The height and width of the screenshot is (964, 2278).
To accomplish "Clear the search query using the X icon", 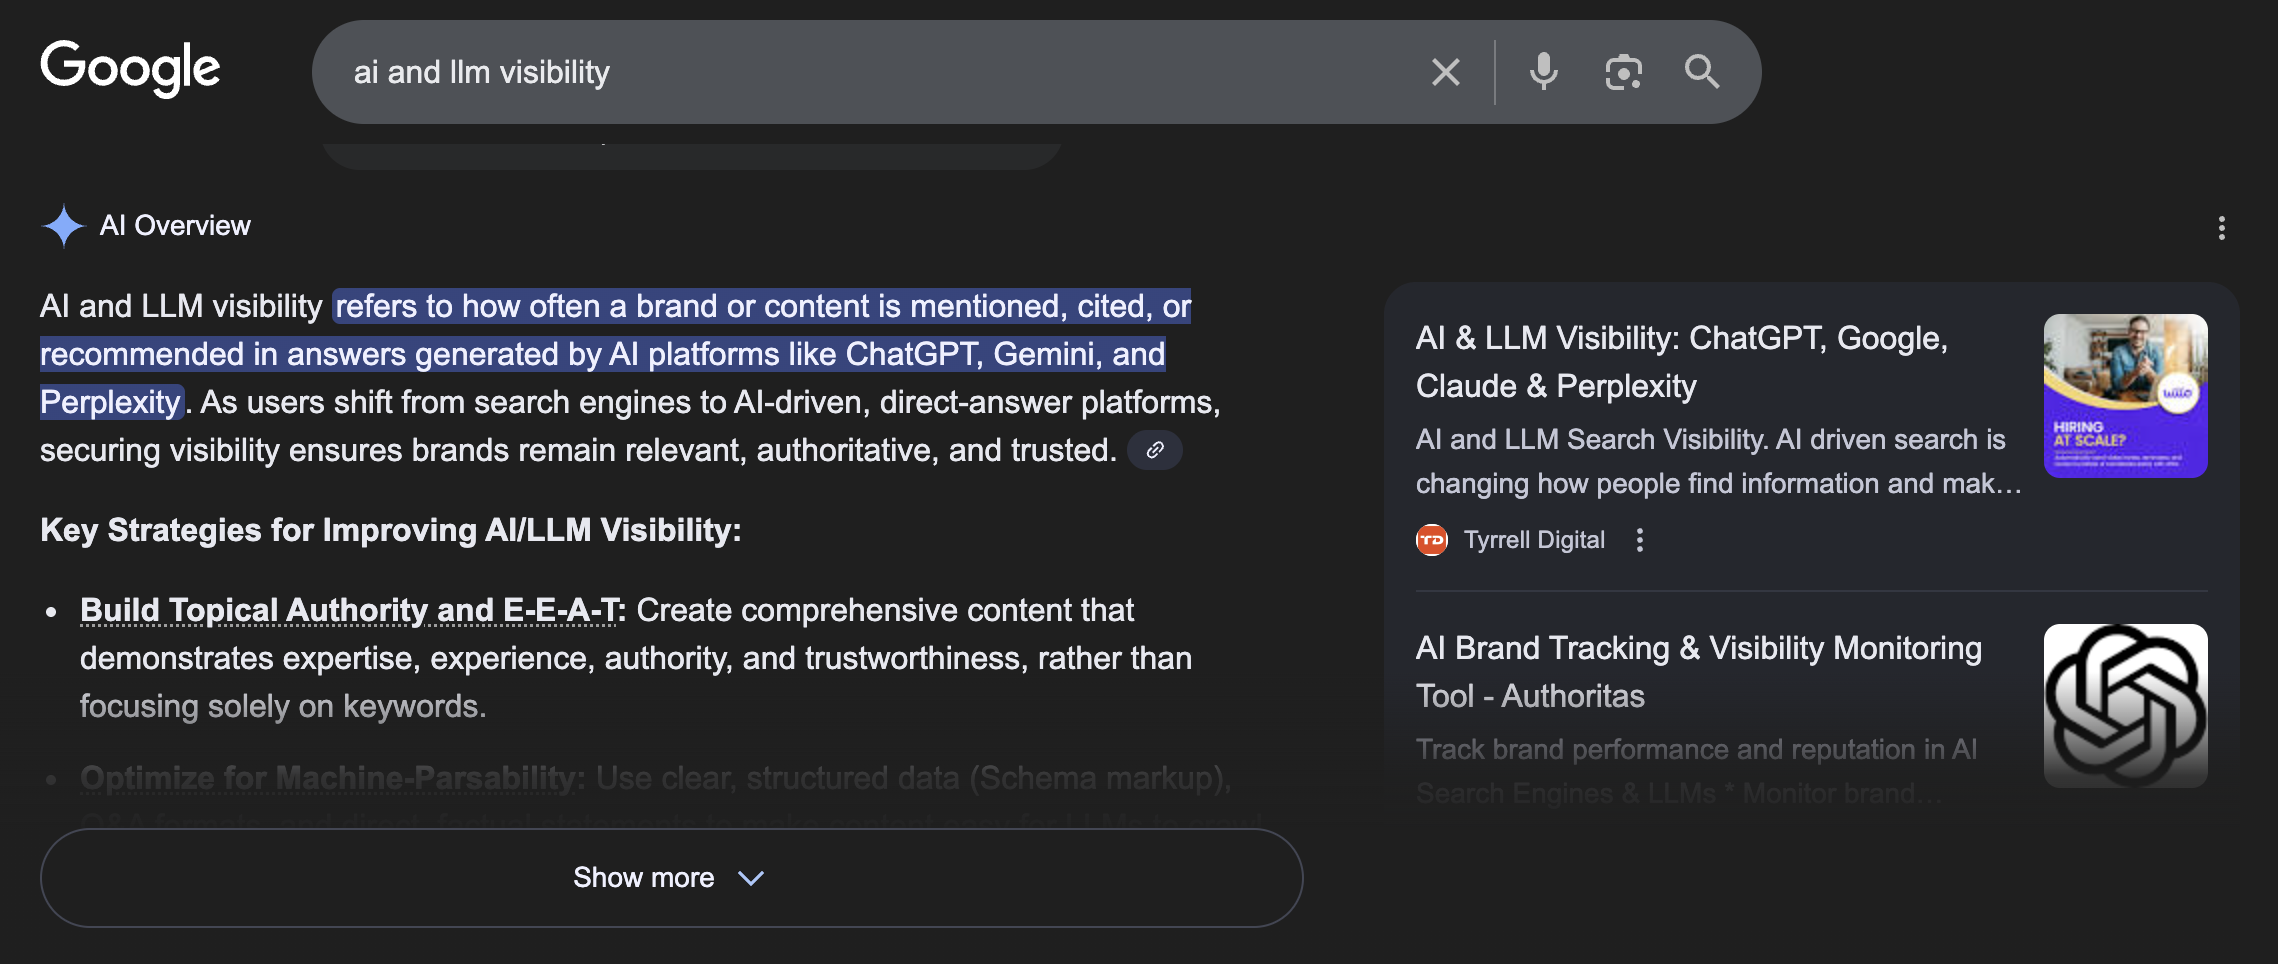I will point(1444,71).
